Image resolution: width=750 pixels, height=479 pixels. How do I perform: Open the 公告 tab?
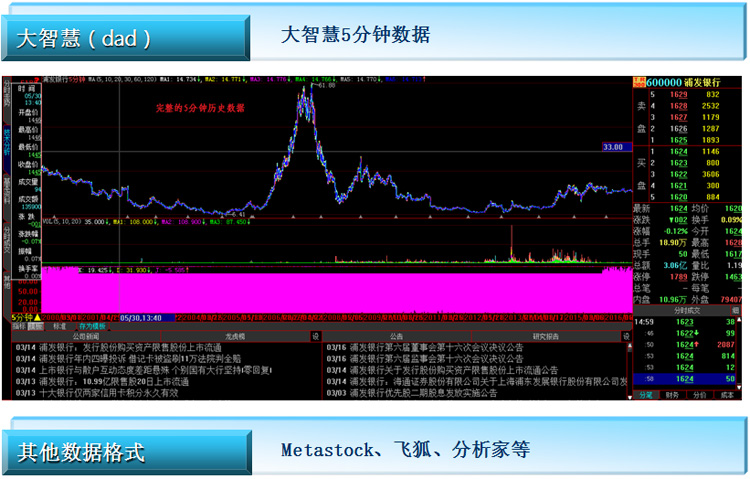point(397,336)
